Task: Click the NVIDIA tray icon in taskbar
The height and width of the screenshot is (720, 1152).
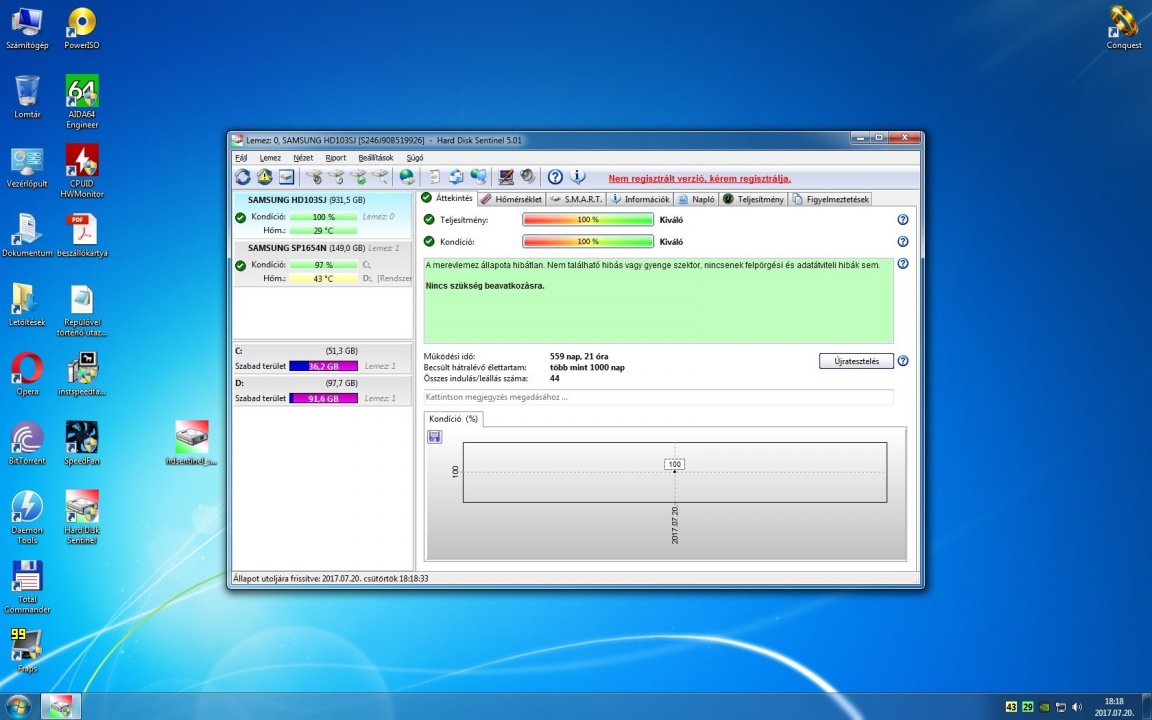Action: click(1044, 707)
